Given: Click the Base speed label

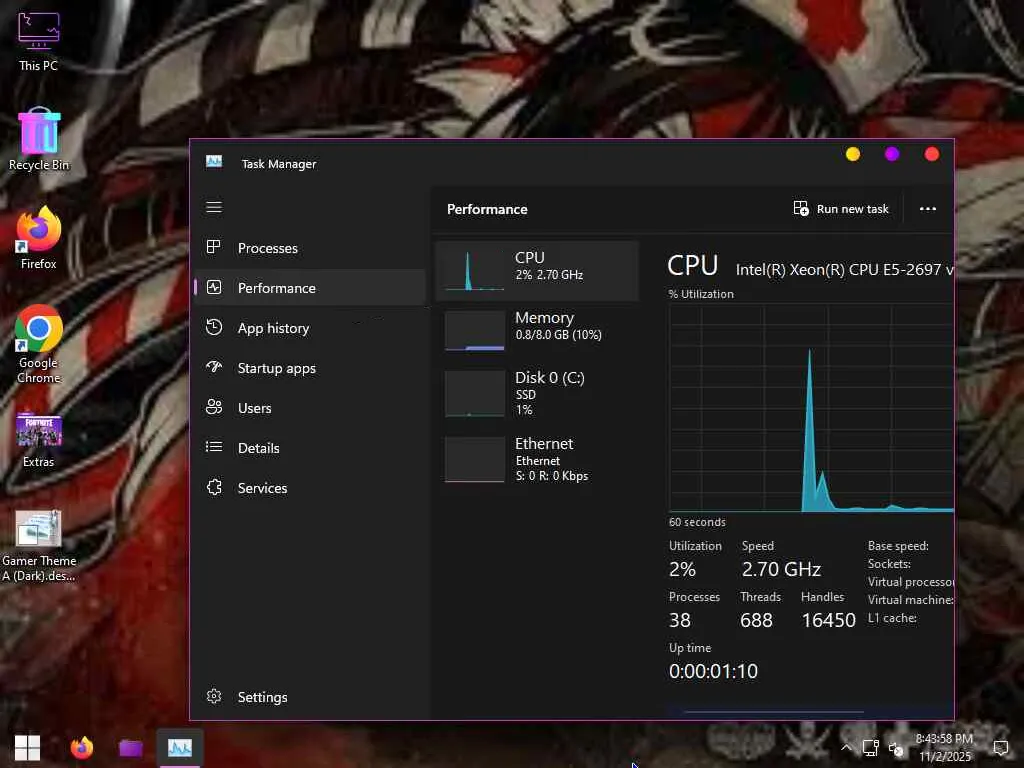Looking at the screenshot, I should point(898,545).
